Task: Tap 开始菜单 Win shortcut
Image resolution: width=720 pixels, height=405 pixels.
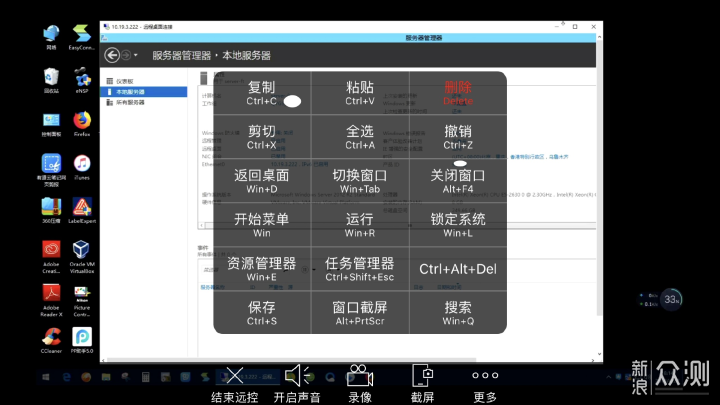Action: pyautogui.click(x=262, y=225)
